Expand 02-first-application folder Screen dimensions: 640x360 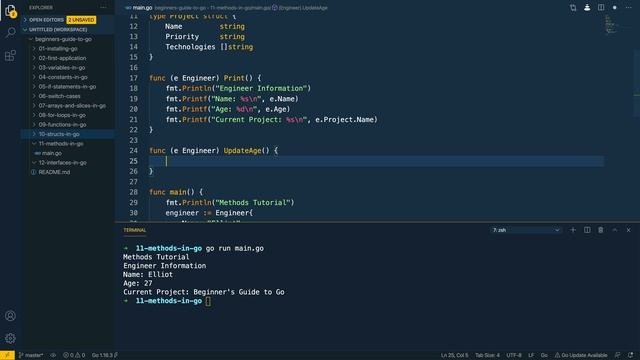[x=68, y=58]
